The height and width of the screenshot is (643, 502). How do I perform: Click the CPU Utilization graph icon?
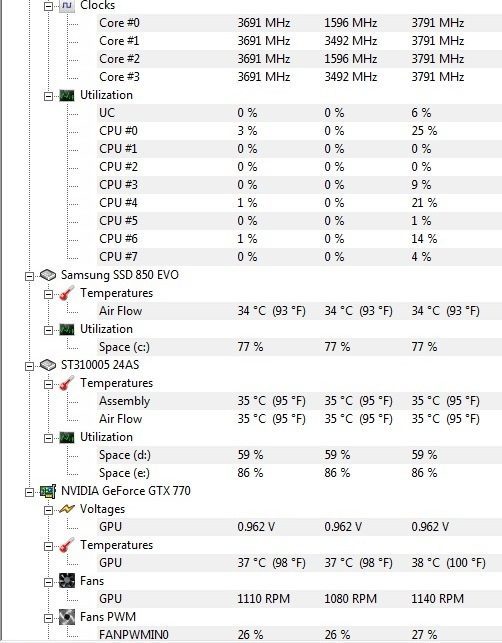pyautogui.click(x=66, y=95)
